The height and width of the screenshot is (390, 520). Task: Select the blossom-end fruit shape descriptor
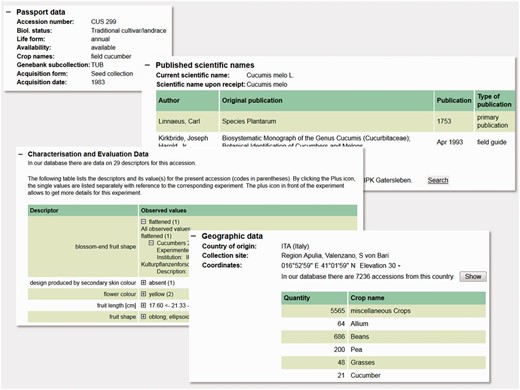click(105, 247)
